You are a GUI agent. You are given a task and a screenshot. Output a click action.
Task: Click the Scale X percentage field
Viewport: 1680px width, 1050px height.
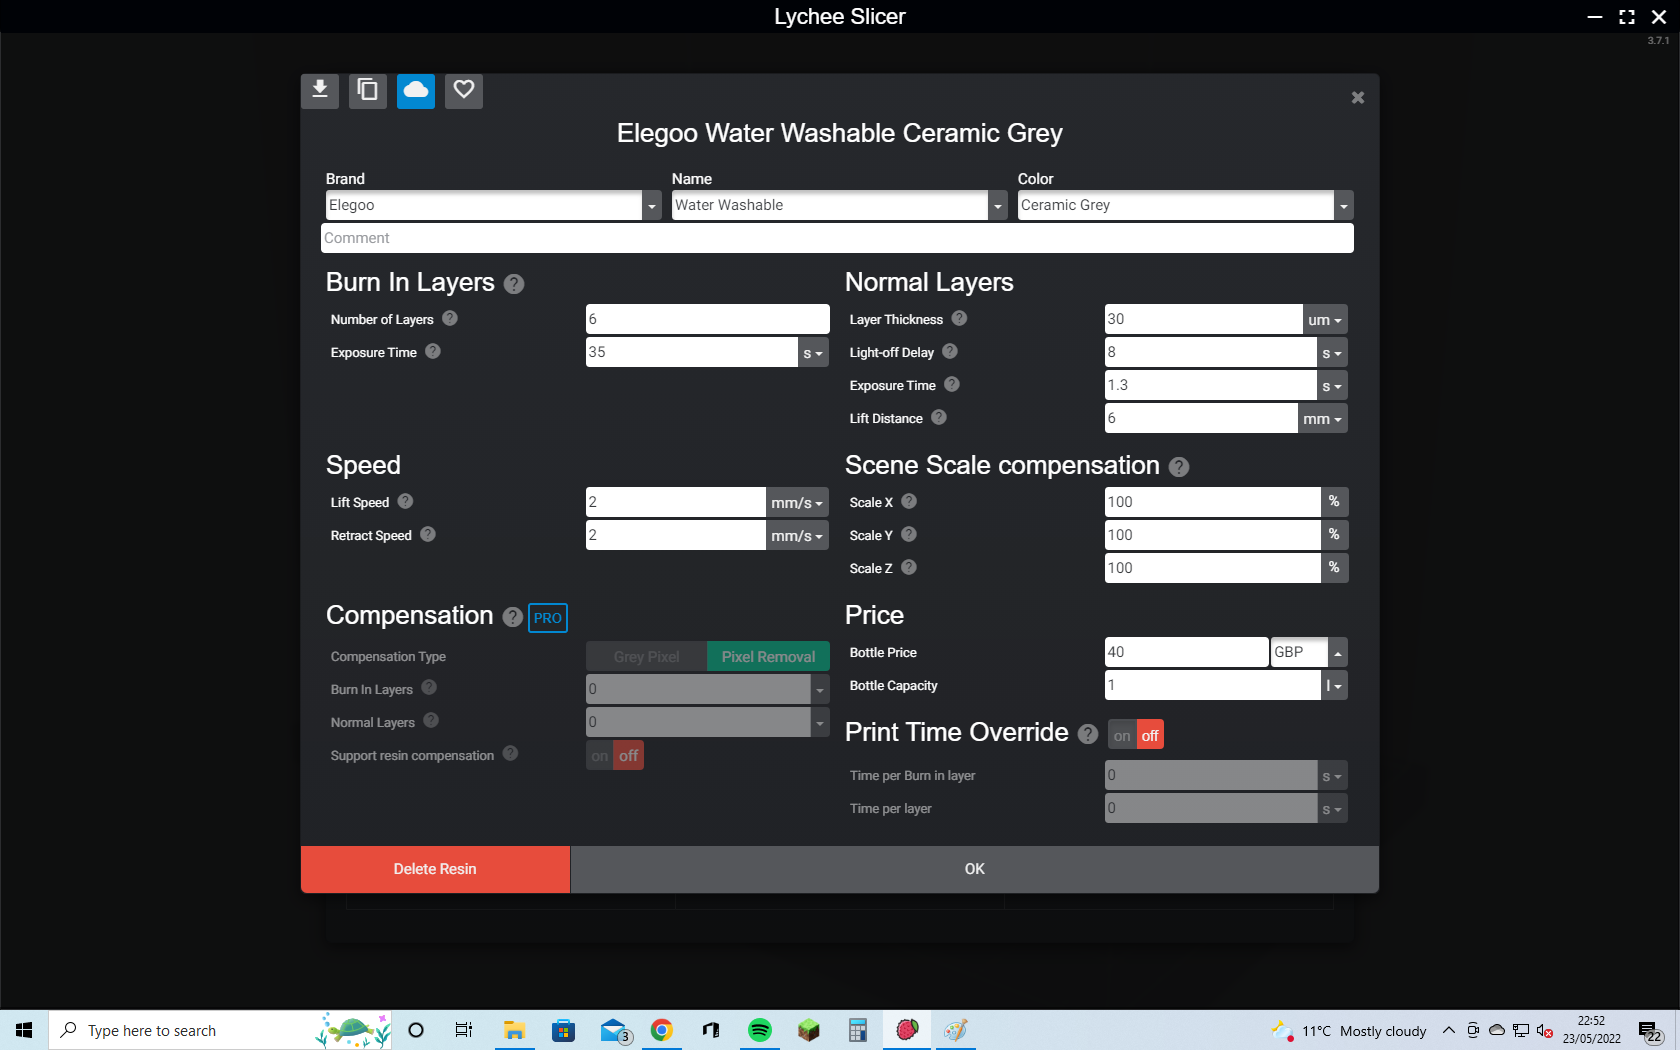1212,502
